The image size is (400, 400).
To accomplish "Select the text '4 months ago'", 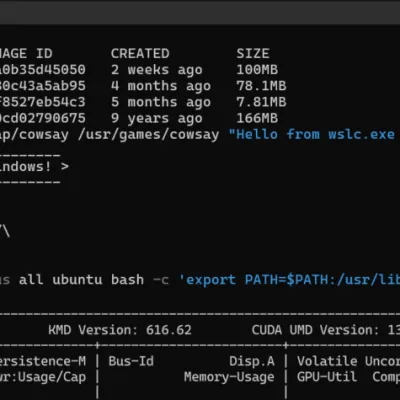I will tap(161, 86).
